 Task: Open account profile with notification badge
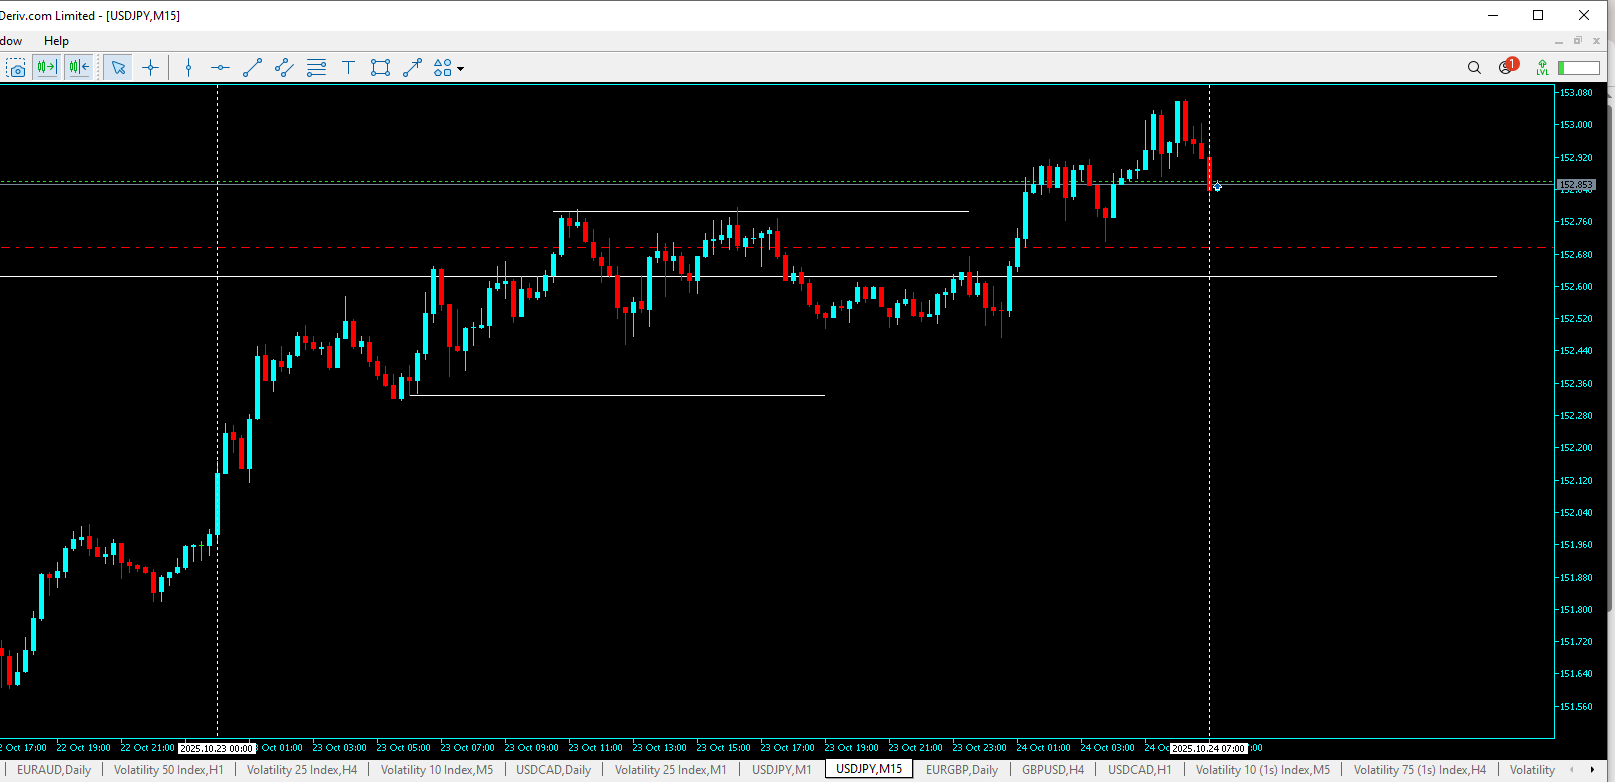1506,68
